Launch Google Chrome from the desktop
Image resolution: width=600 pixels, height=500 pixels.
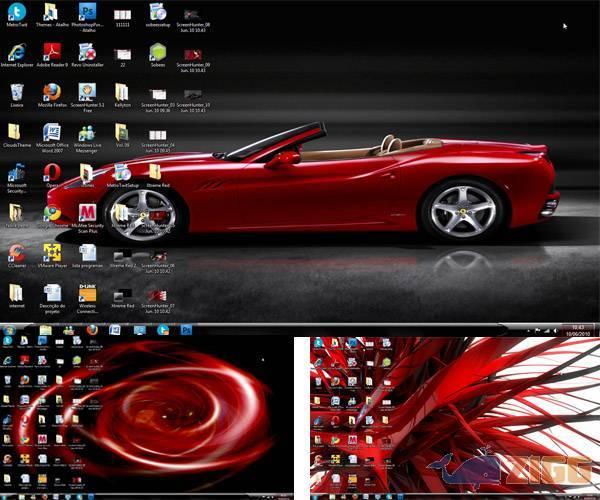coord(52,213)
